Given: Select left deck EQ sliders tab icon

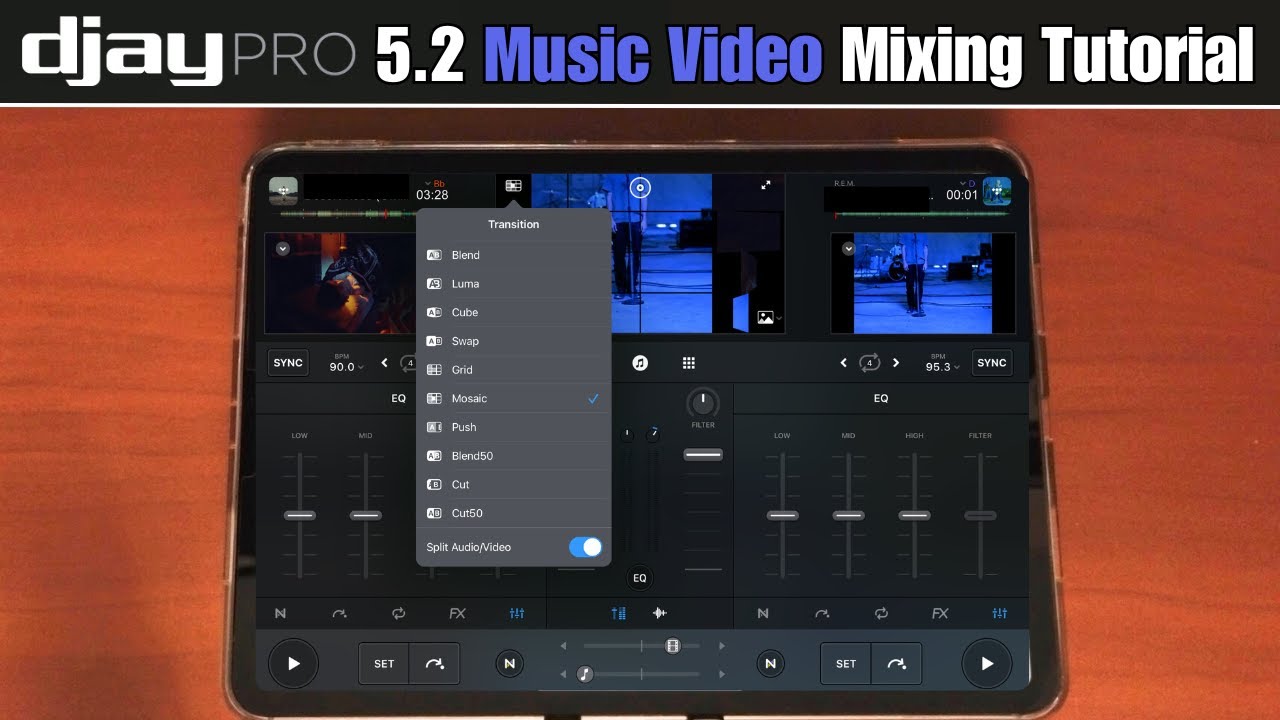Looking at the screenshot, I should pos(517,613).
